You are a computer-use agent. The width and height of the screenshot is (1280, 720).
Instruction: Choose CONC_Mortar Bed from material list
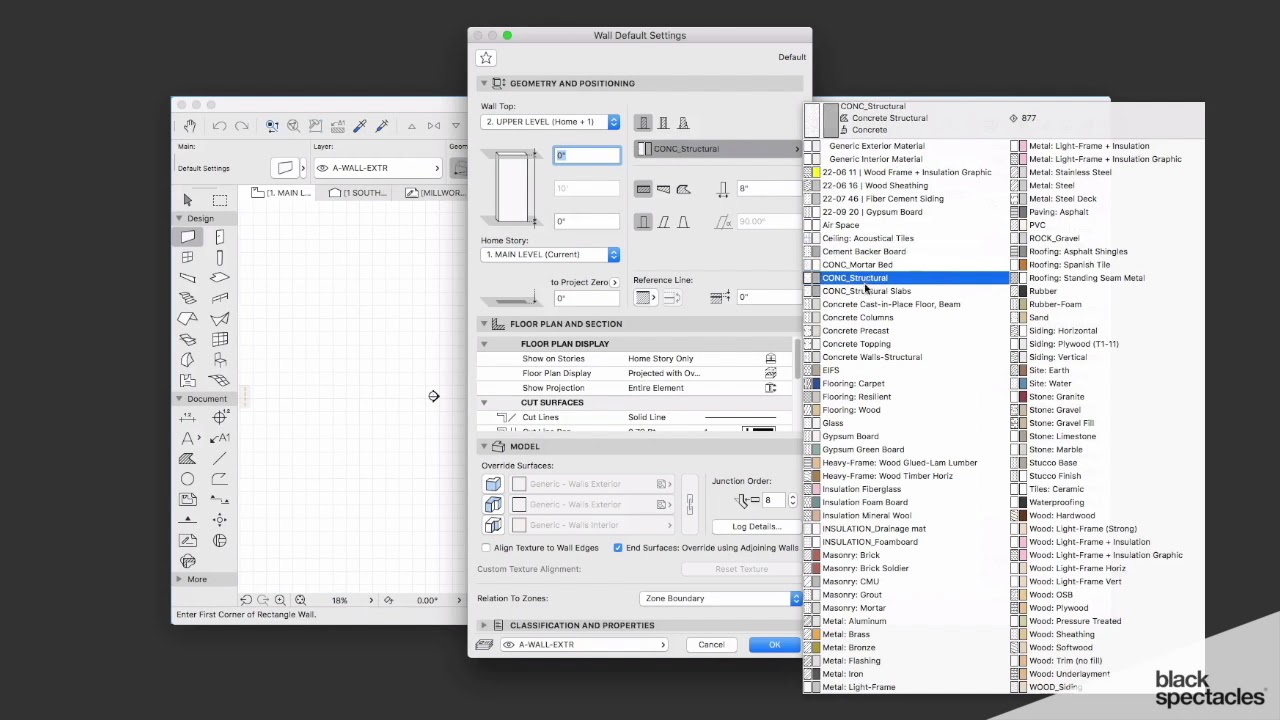(x=857, y=265)
